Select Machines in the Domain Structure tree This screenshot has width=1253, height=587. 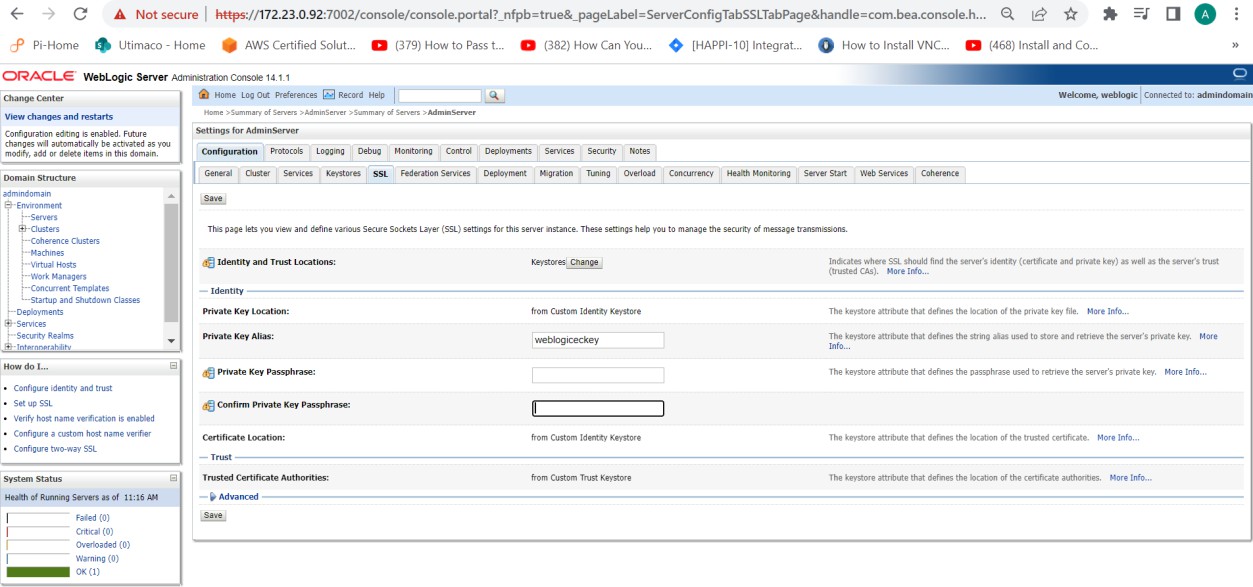(x=47, y=253)
